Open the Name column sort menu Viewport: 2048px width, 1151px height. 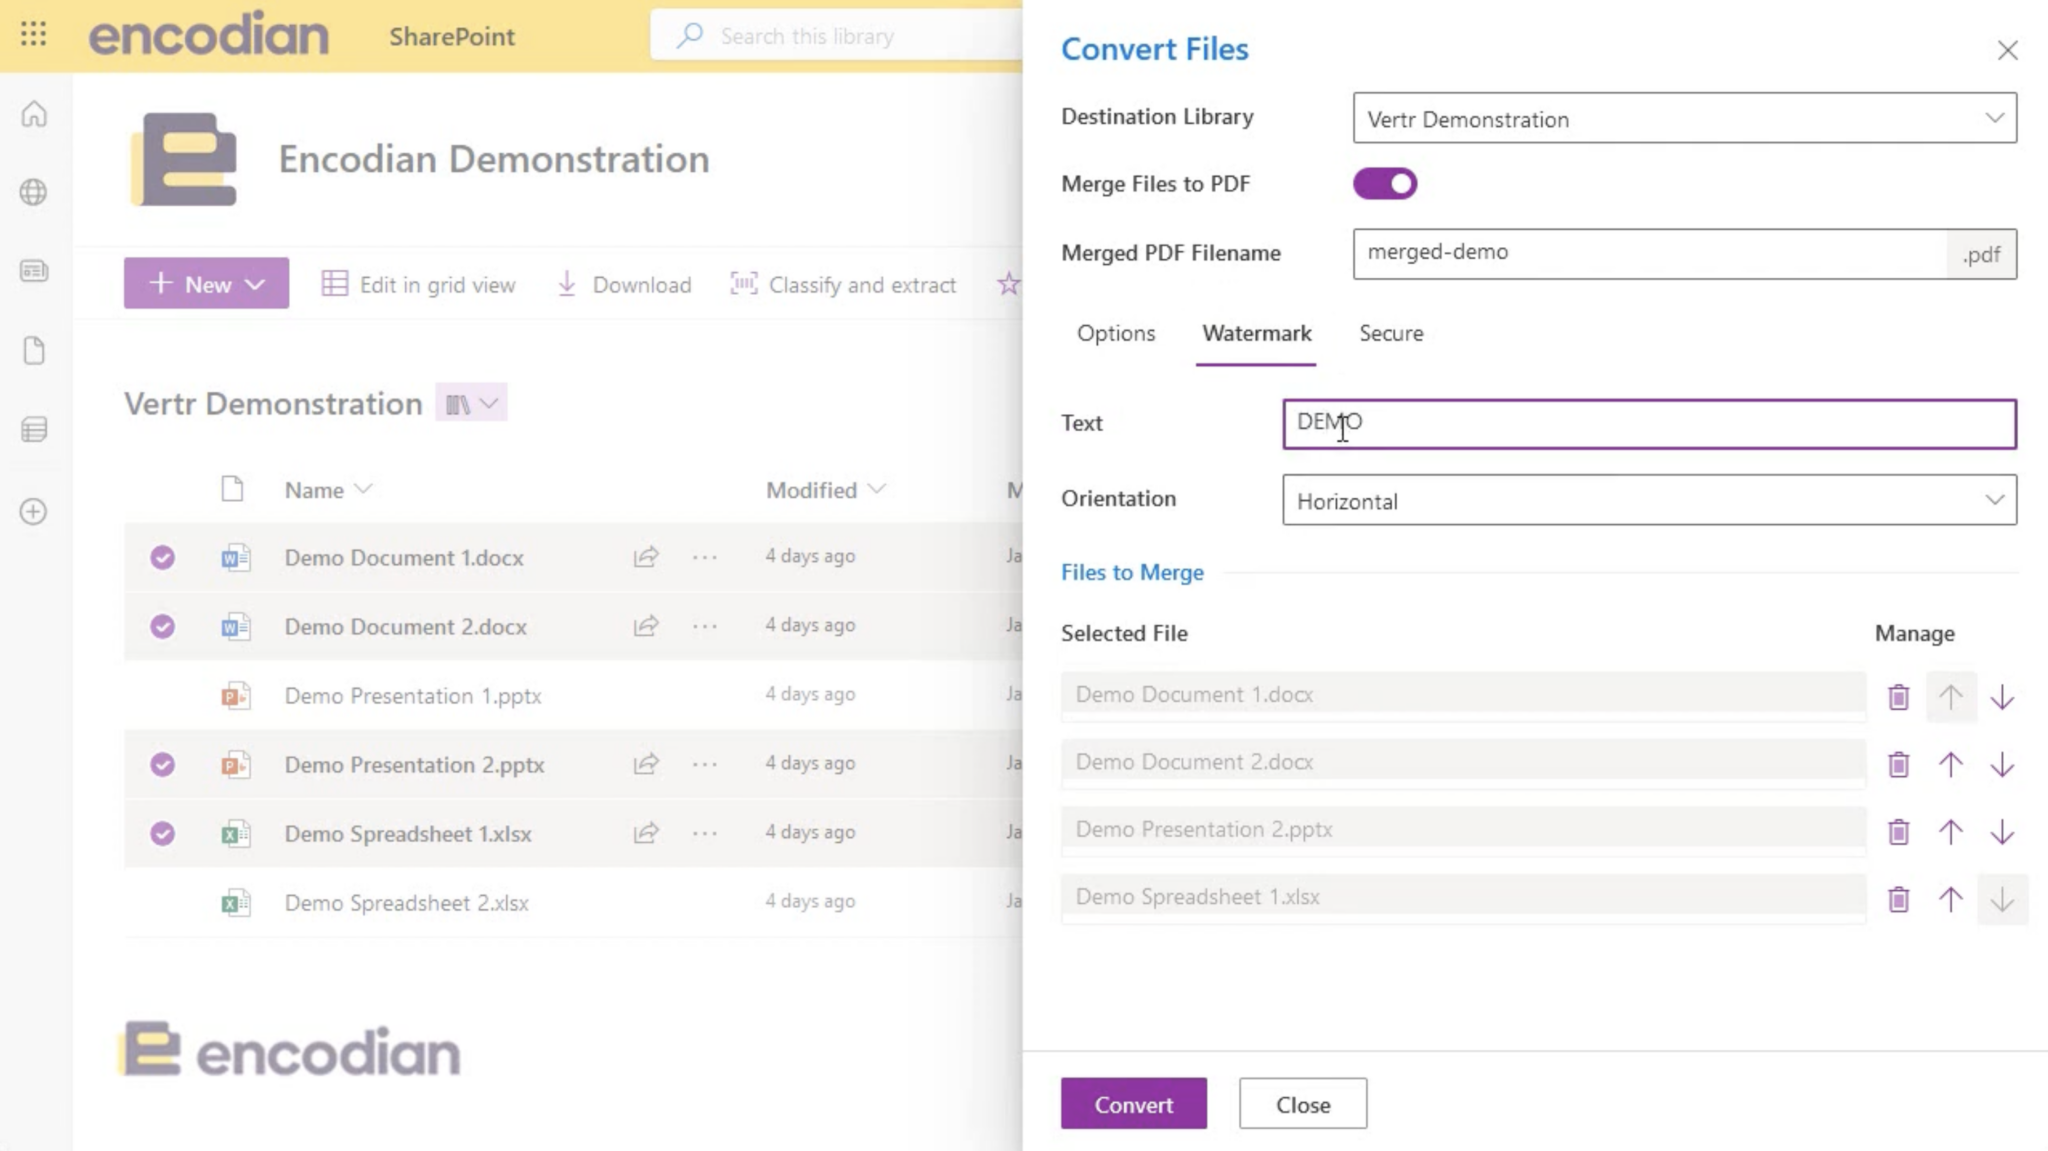(x=328, y=489)
